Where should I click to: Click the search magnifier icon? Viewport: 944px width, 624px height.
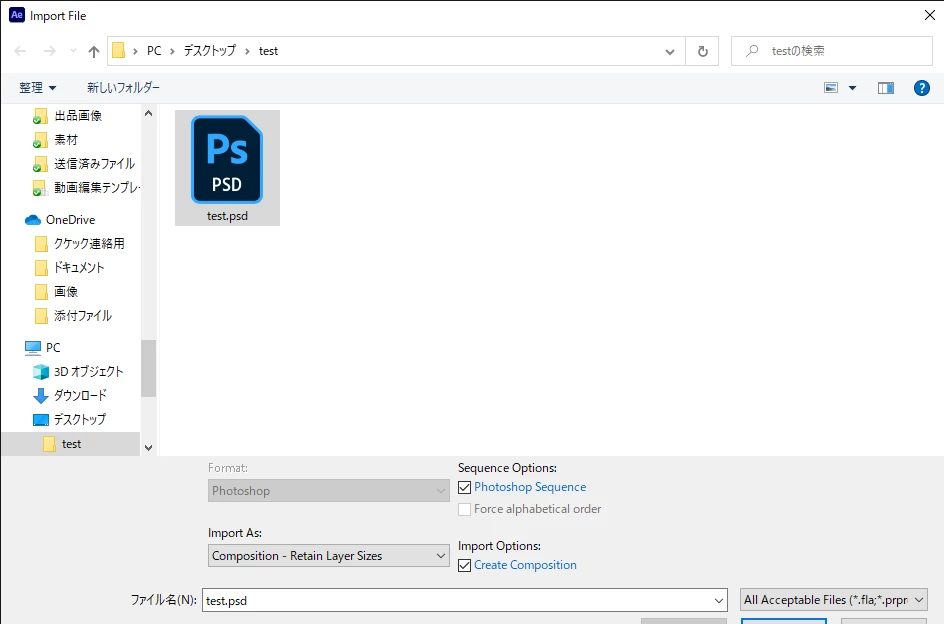click(x=752, y=51)
